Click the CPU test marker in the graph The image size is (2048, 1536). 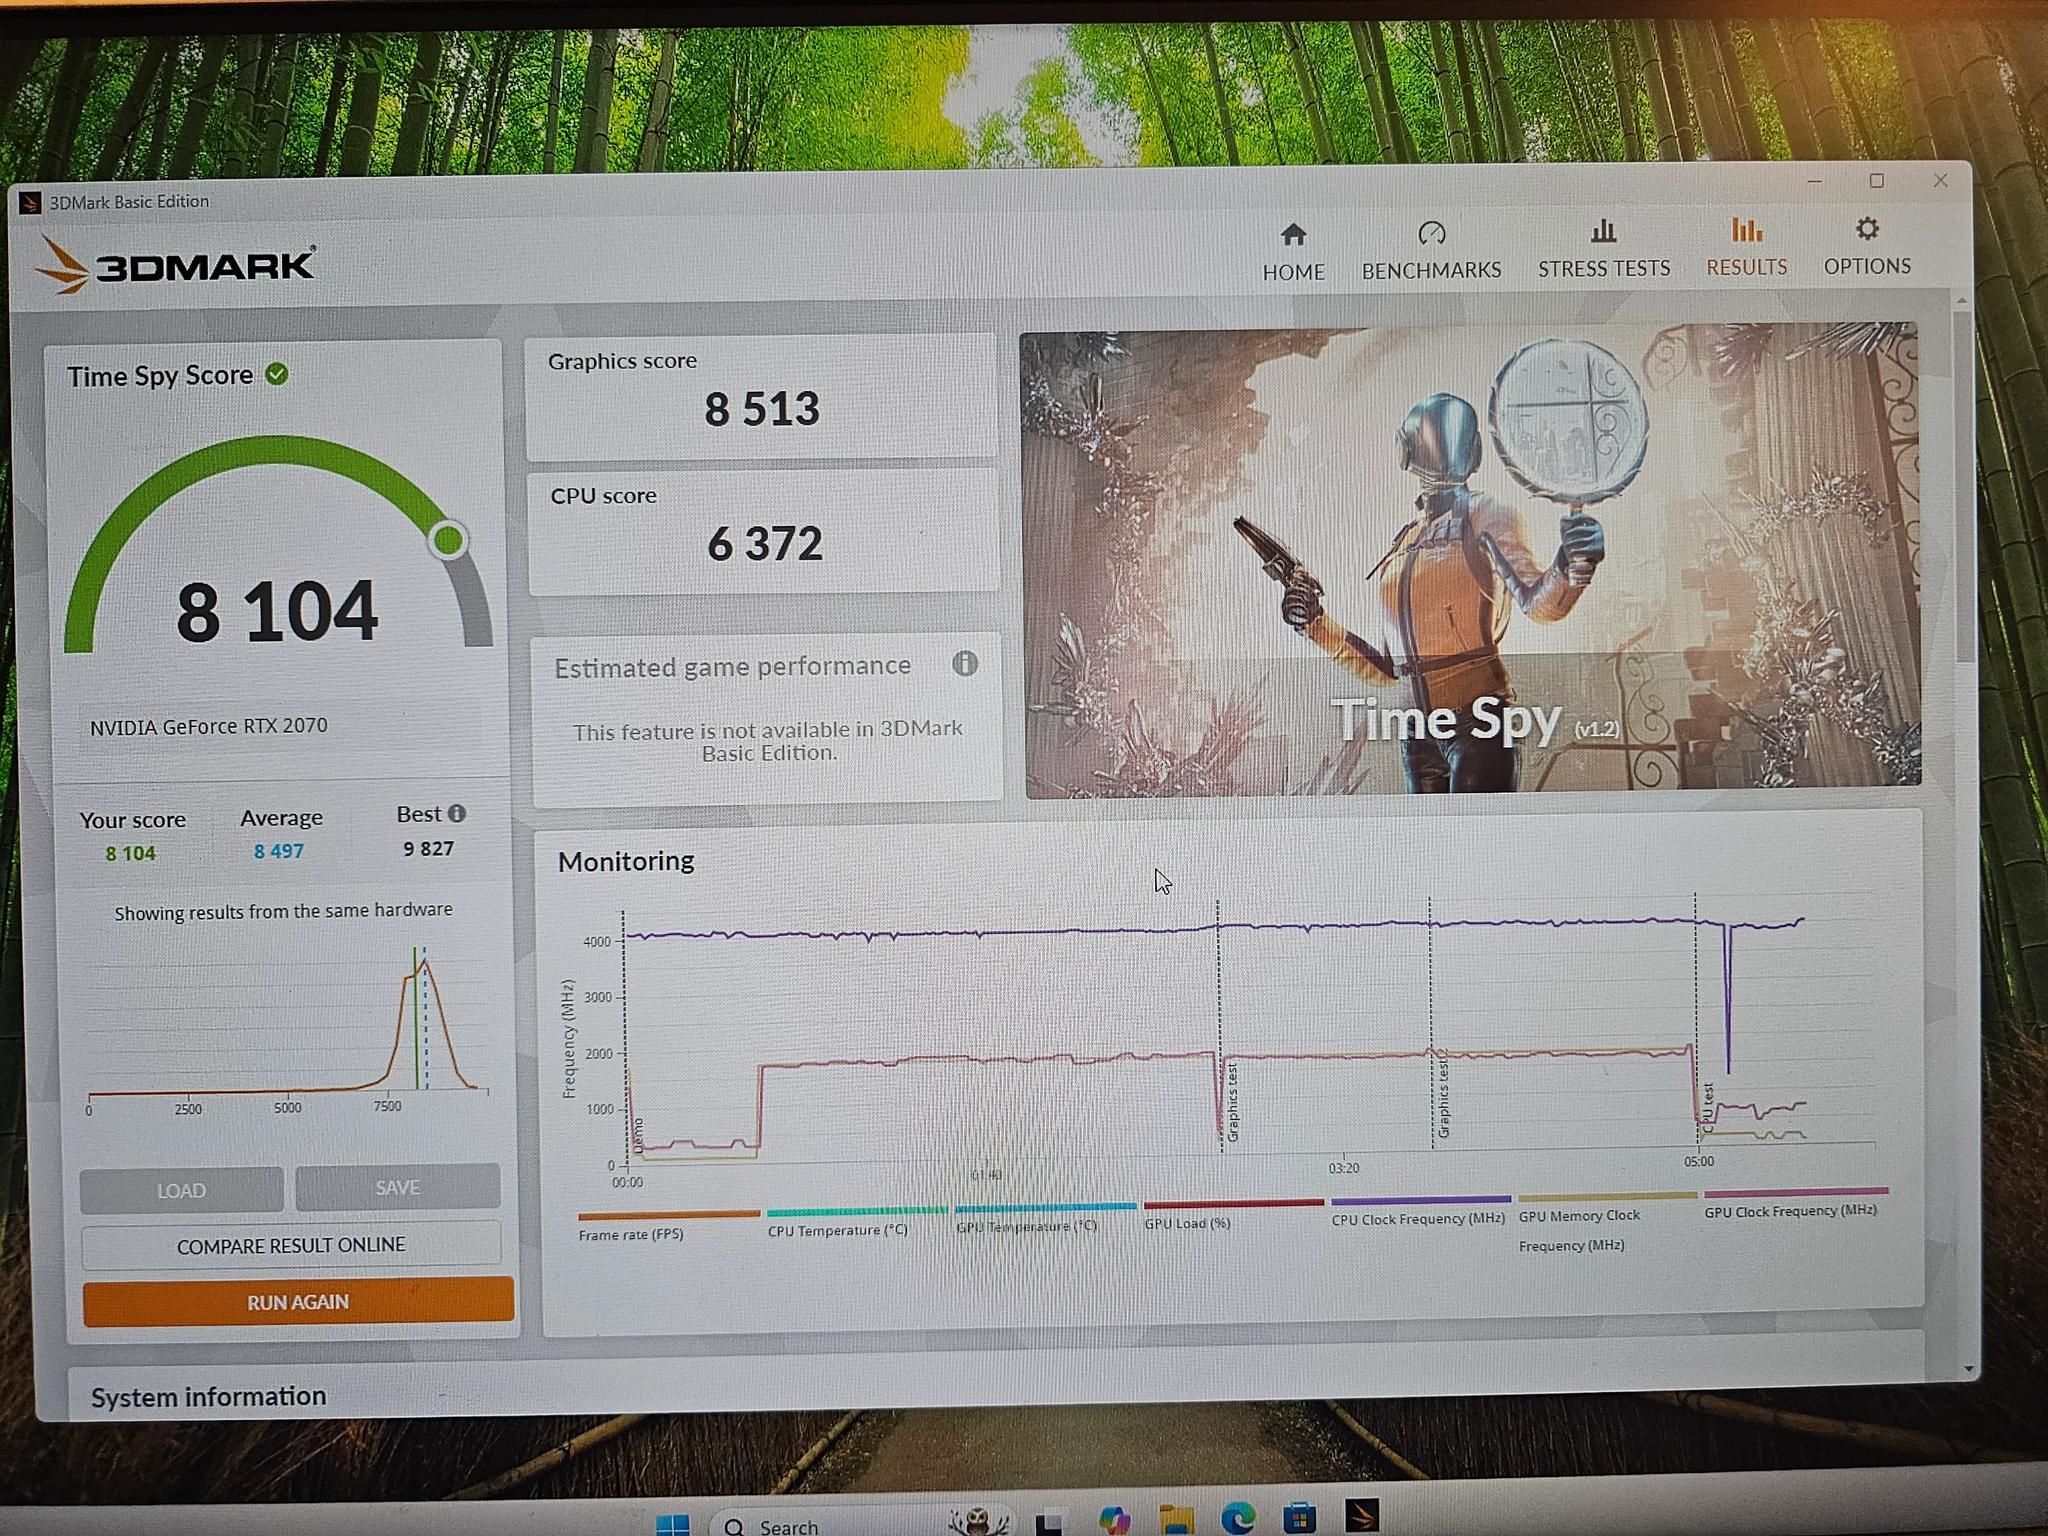tap(1708, 1108)
